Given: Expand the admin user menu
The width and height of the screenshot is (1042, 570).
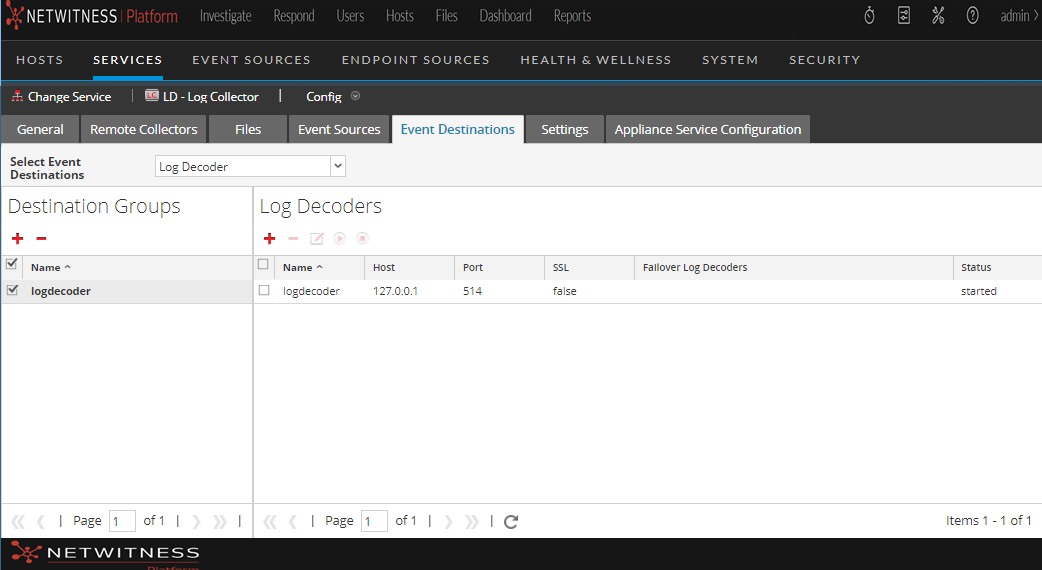Looking at the screenshot, I should tap(1019, 16).
